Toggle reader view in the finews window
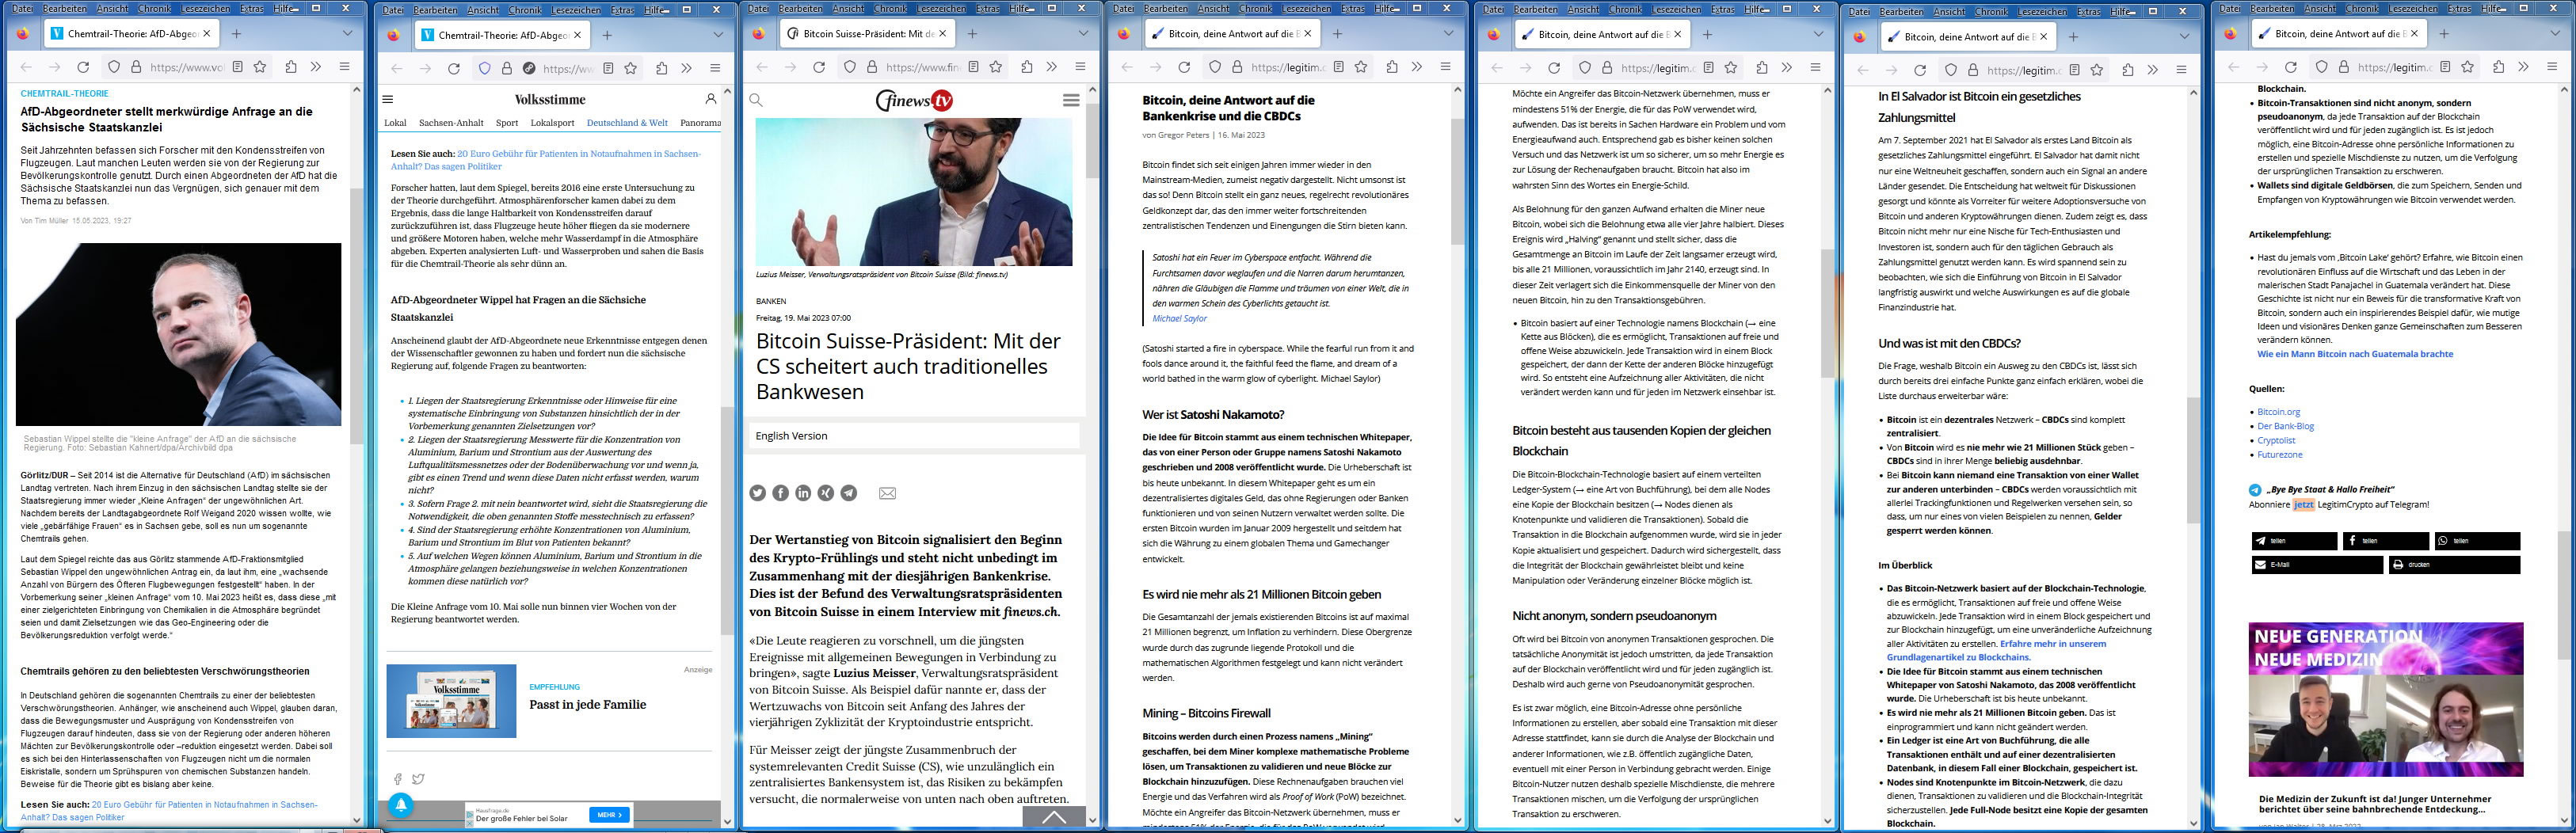Viewport: 2576px width, 833px height. pyautogui.click(x=973, y=67)
